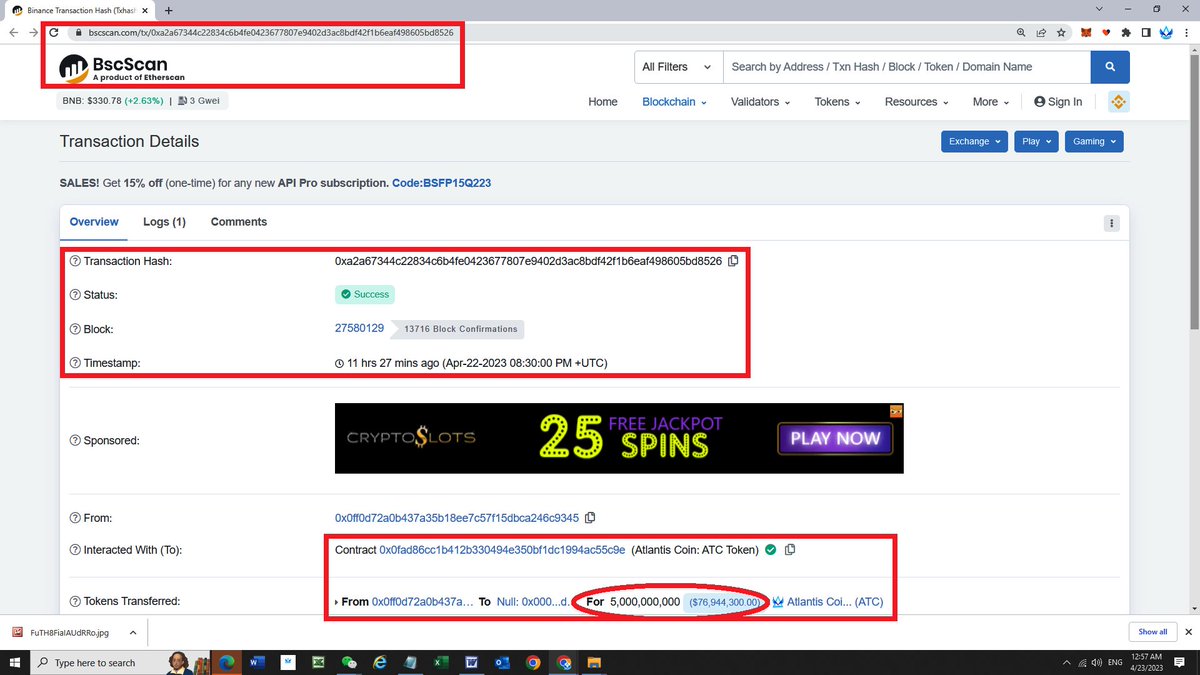Expand the All Filters dropdown

678,67
